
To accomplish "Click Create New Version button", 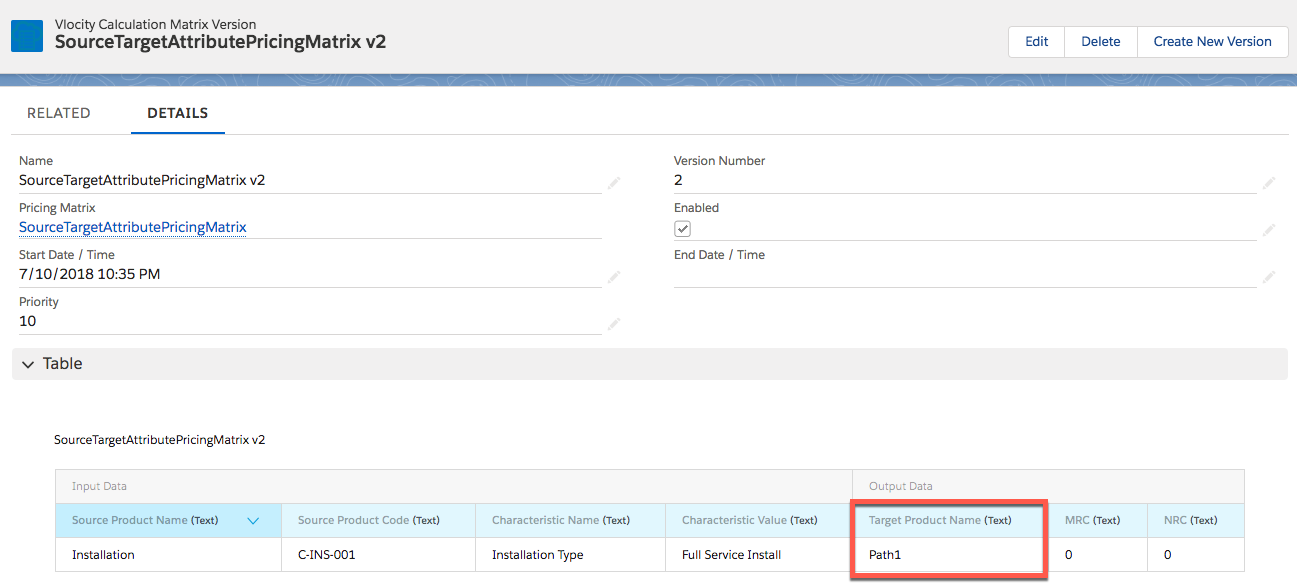I will pos(1213,42).
